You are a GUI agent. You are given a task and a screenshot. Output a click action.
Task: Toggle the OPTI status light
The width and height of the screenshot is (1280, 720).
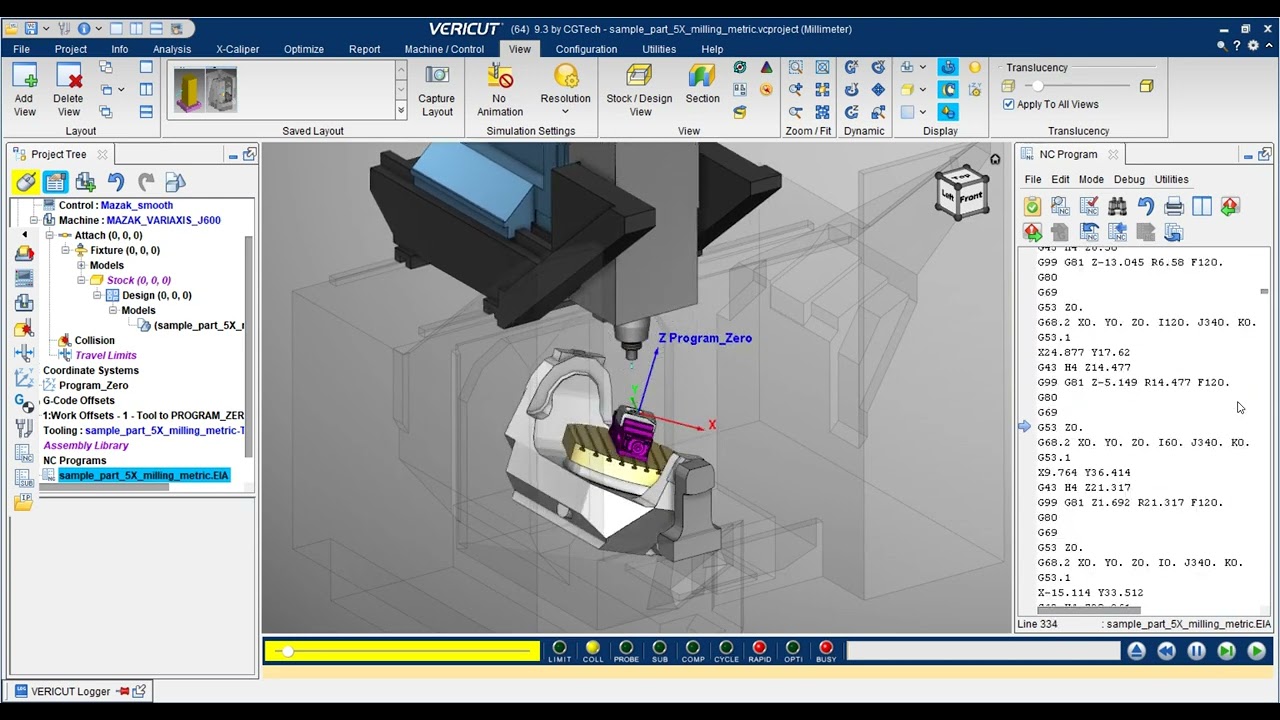coord(792,648)
